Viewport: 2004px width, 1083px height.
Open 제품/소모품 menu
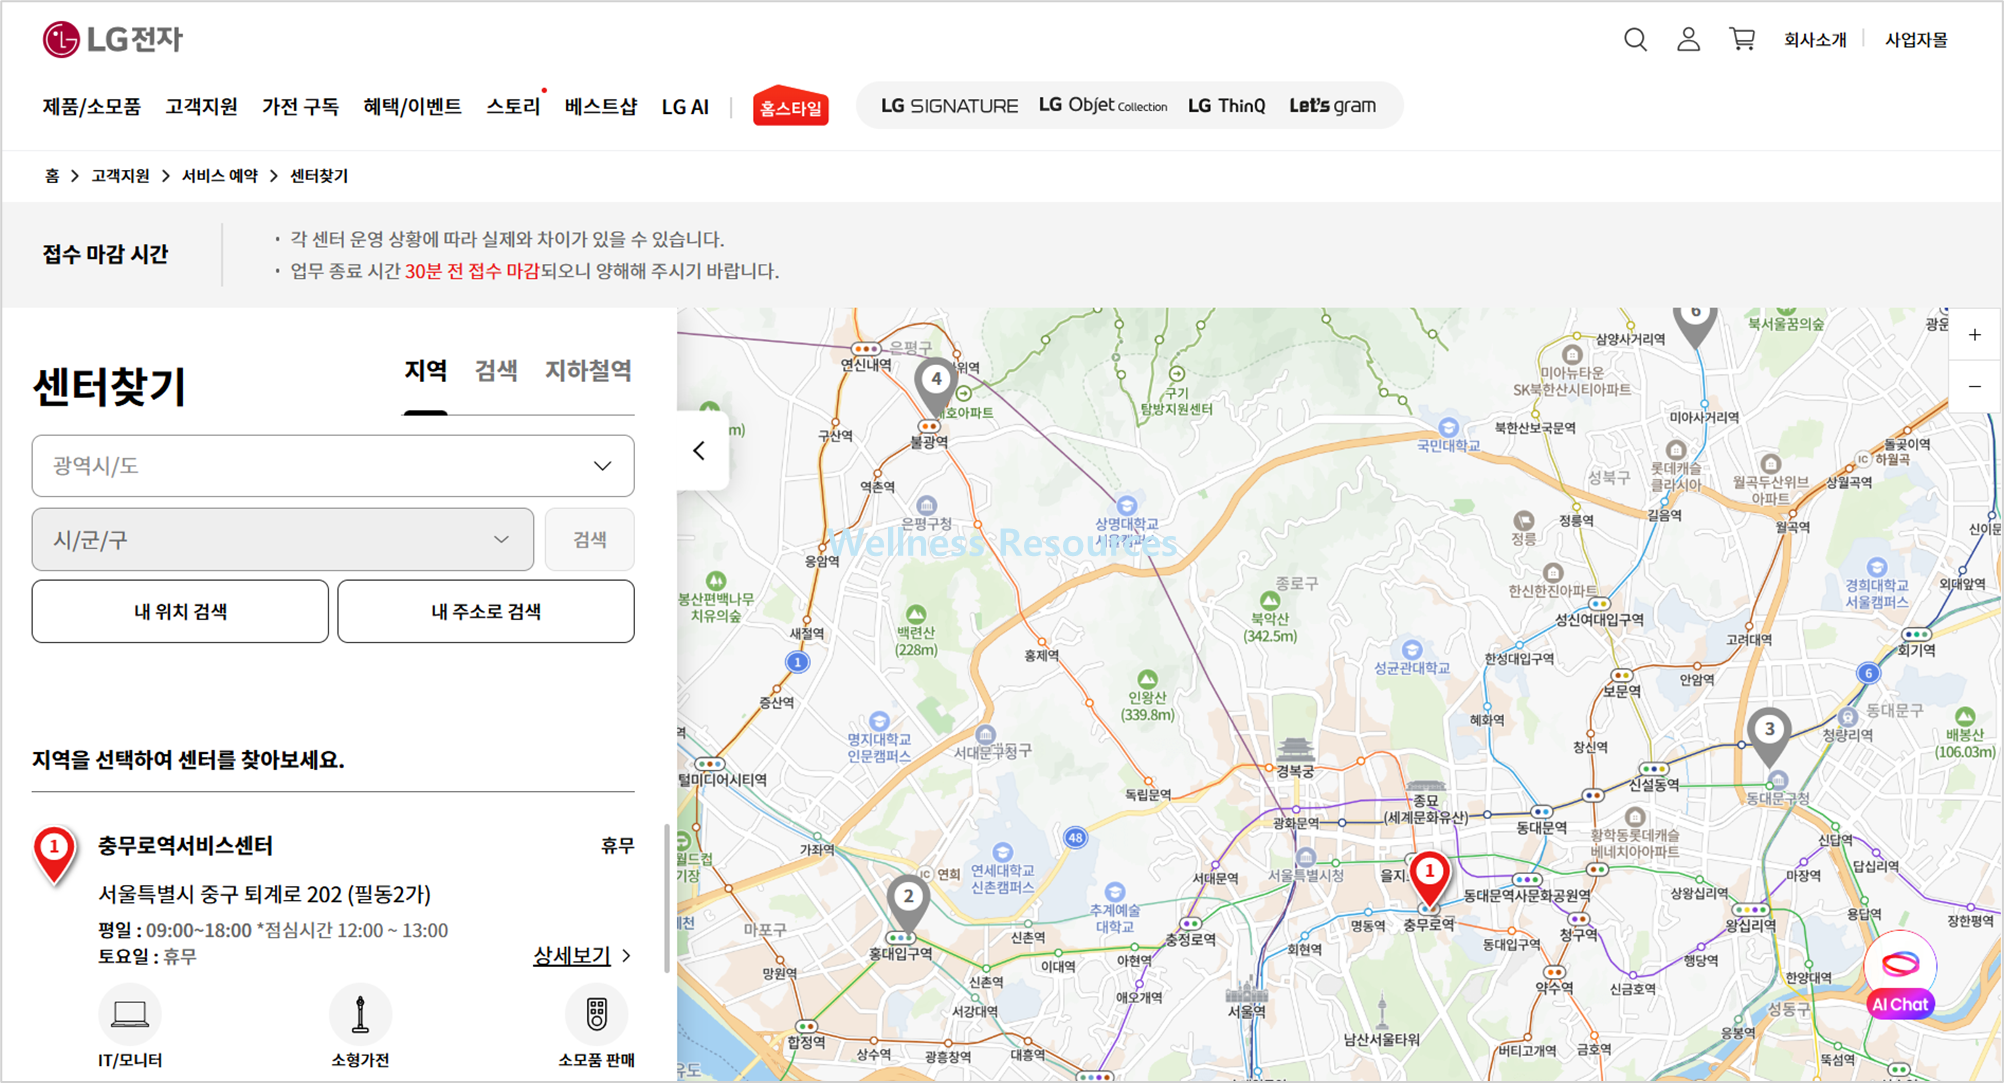(x=92, y=106)
